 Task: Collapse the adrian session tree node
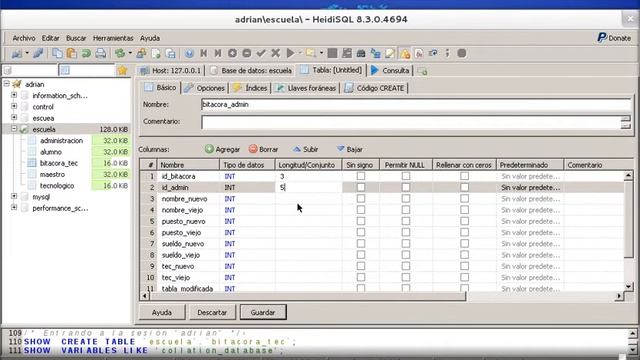pos(7,84)
